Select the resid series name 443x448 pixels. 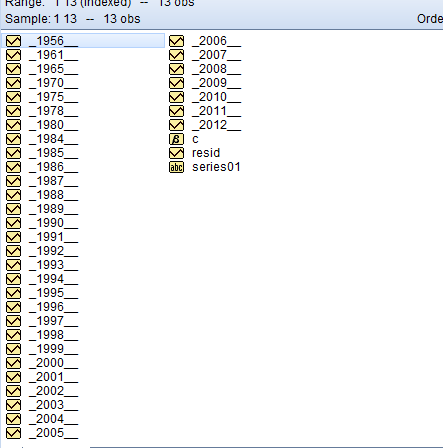[206, 153]
